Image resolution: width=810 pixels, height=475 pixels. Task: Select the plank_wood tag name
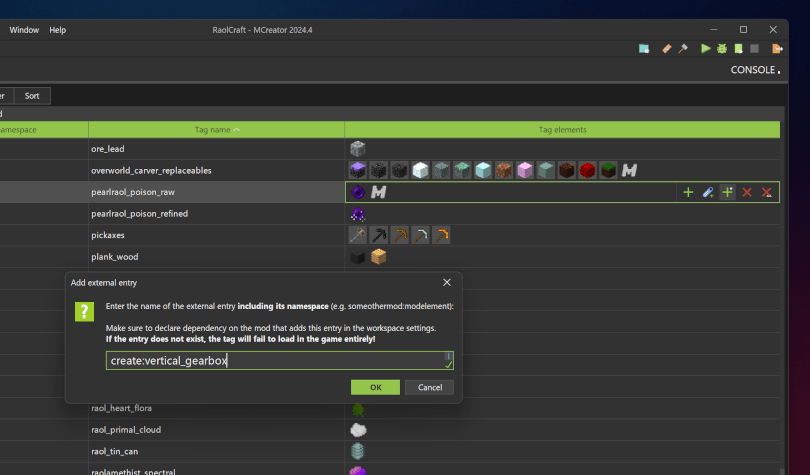(115, 257)
